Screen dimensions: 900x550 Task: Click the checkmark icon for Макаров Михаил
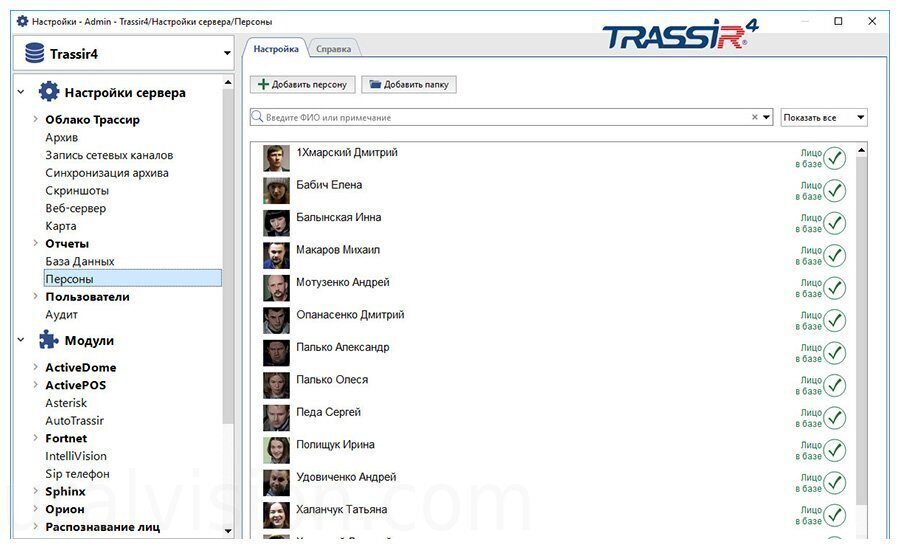tap(834, 255)
